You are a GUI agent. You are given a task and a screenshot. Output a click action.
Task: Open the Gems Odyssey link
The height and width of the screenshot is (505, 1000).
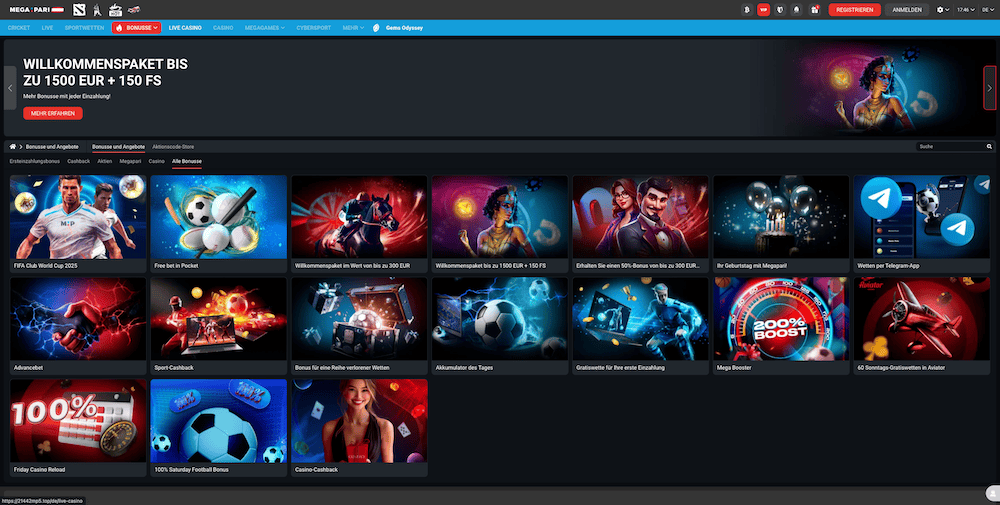pos(404,28)
